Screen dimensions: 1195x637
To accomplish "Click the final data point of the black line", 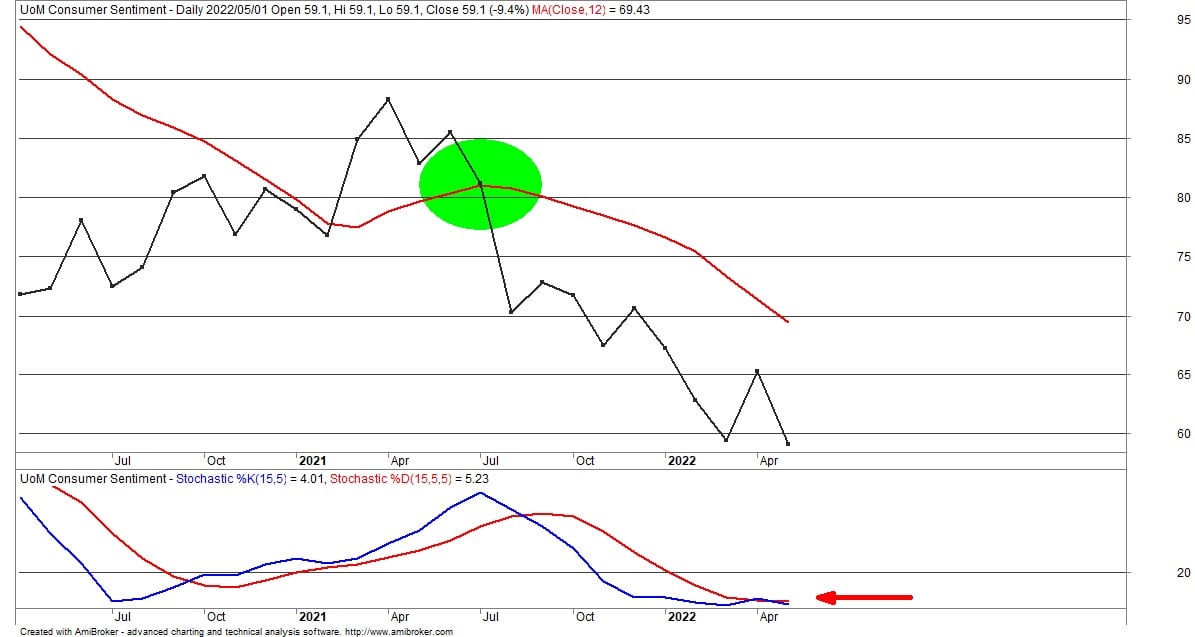I will pos(788,444).
